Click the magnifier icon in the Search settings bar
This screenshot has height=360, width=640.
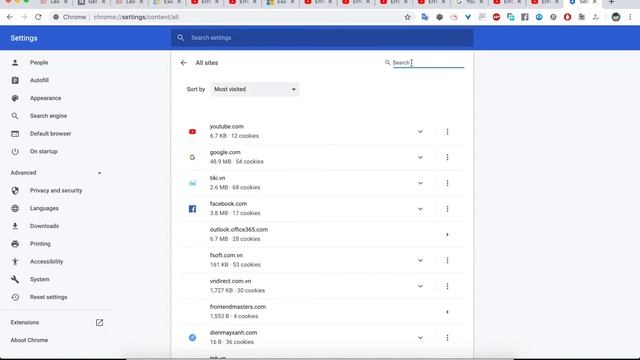pyautogui.click(x=180, y=38)
